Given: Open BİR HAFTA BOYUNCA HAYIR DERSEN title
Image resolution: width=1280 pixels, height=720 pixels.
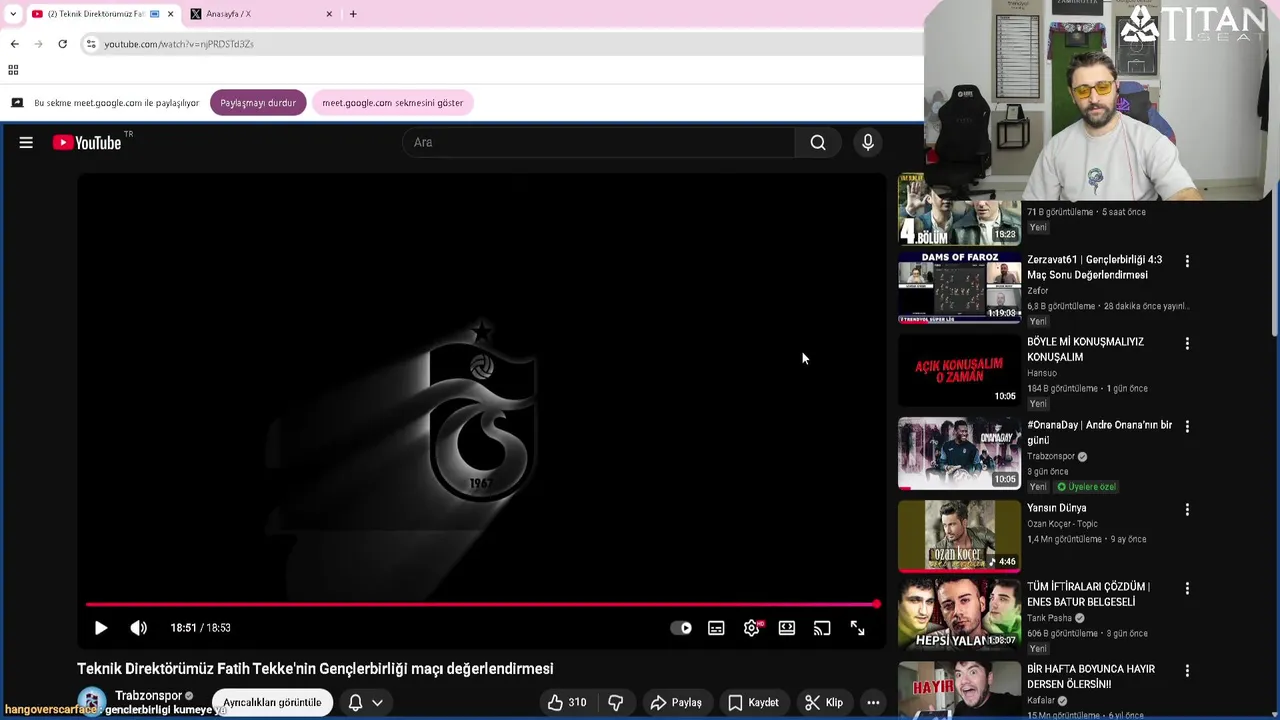Looking at the screenshot, I should 1091,677.
